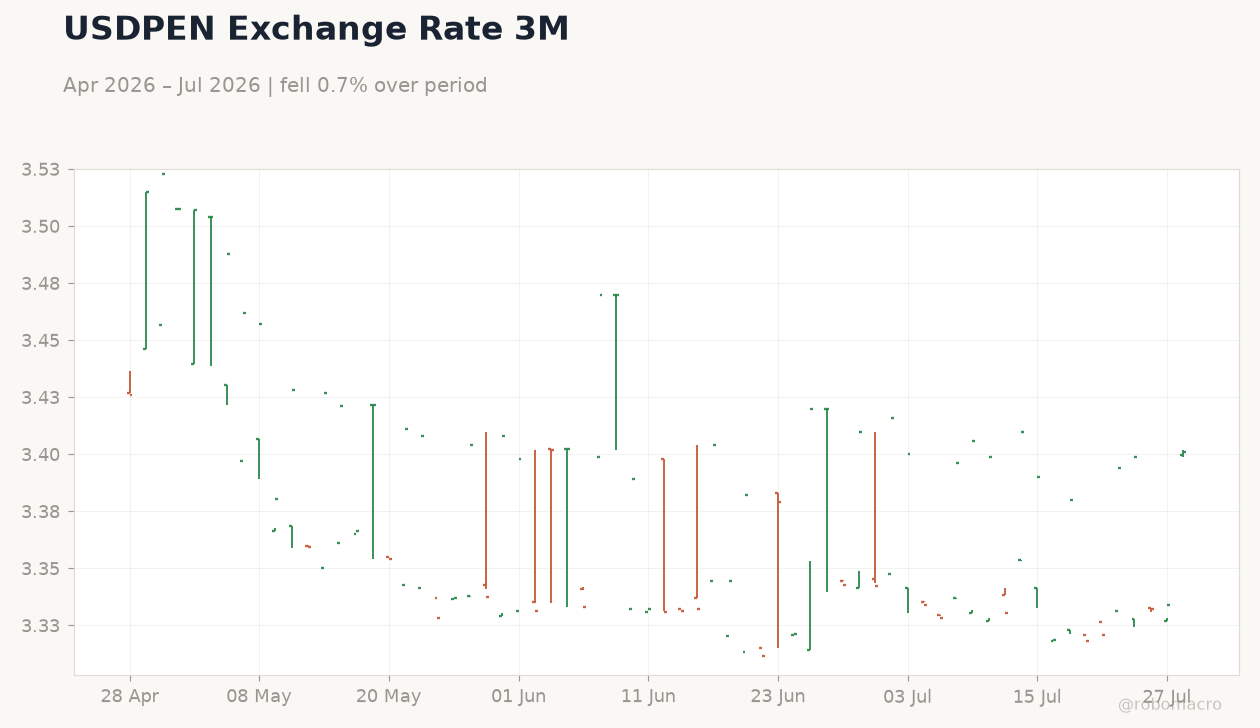Image resolution: width=1260 pixels, height=728 pixels.
Task: Select the 3.45 y-axis label
Action: tap(41, 341)
